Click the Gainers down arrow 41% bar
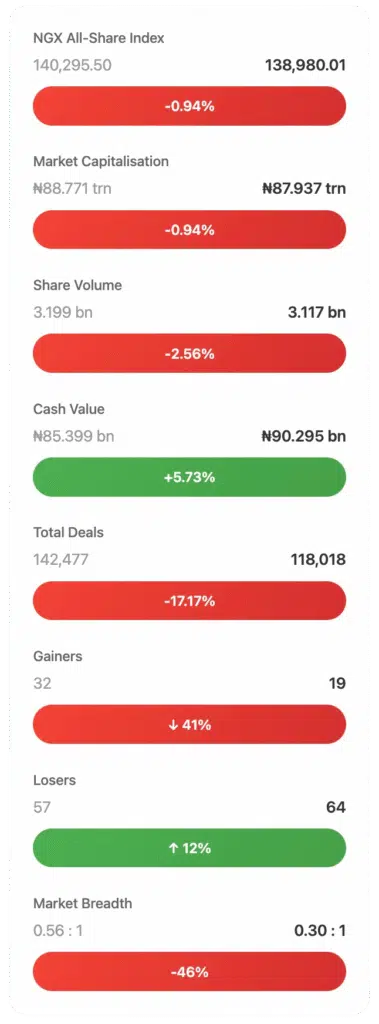 coord(190,724)
